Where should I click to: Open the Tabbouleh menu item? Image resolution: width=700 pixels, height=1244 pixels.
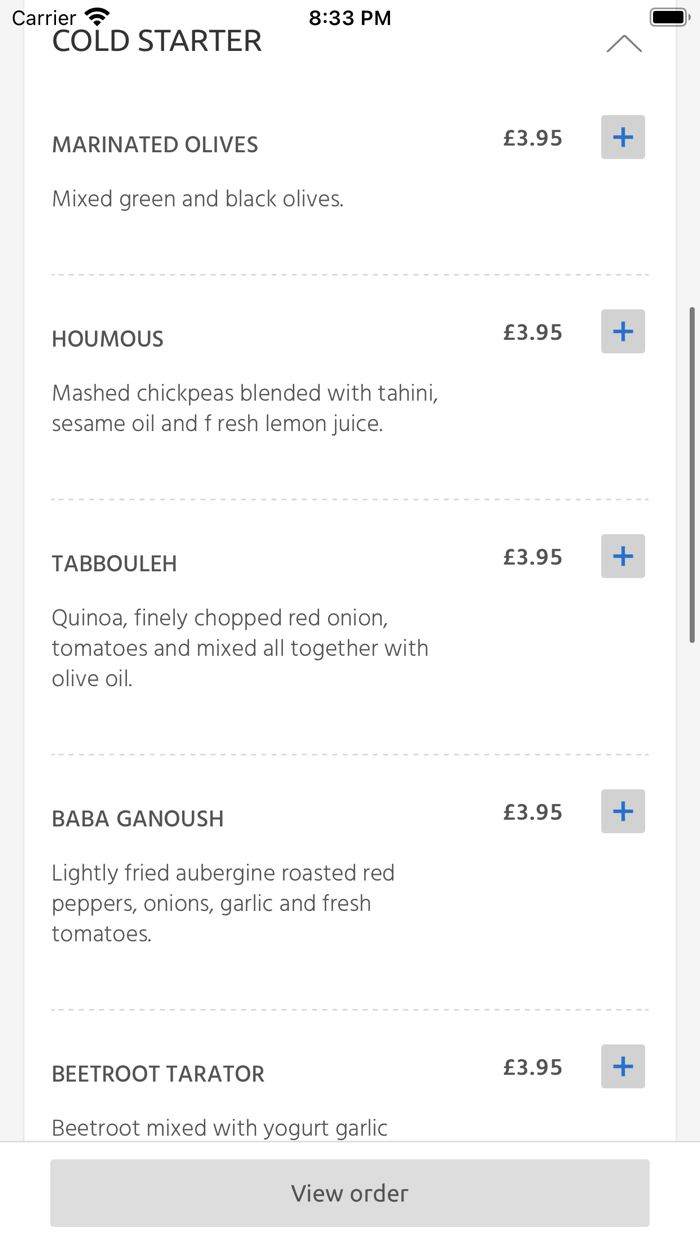pos(115,564)
